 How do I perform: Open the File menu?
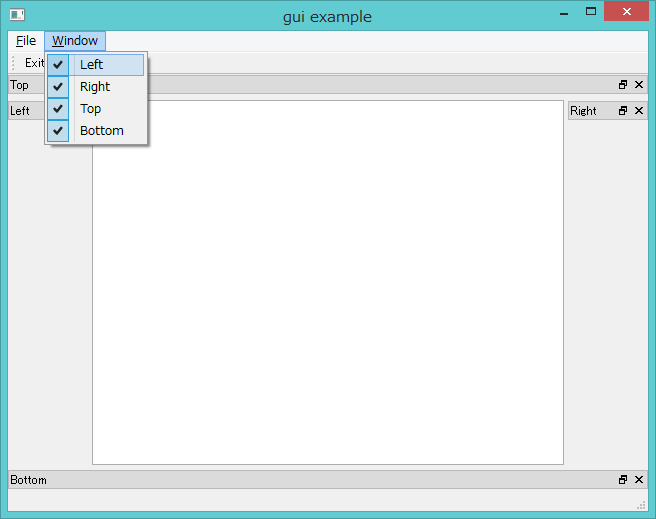coord(26,41)
